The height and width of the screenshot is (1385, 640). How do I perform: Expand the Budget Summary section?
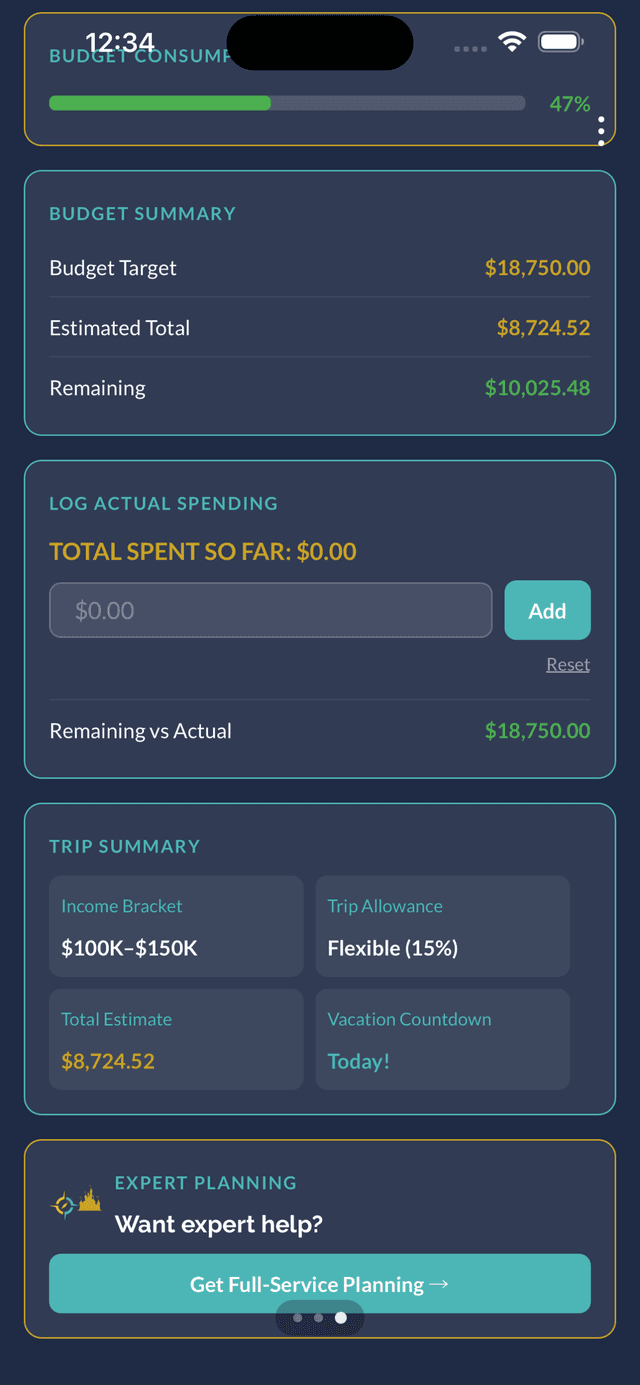142,213
